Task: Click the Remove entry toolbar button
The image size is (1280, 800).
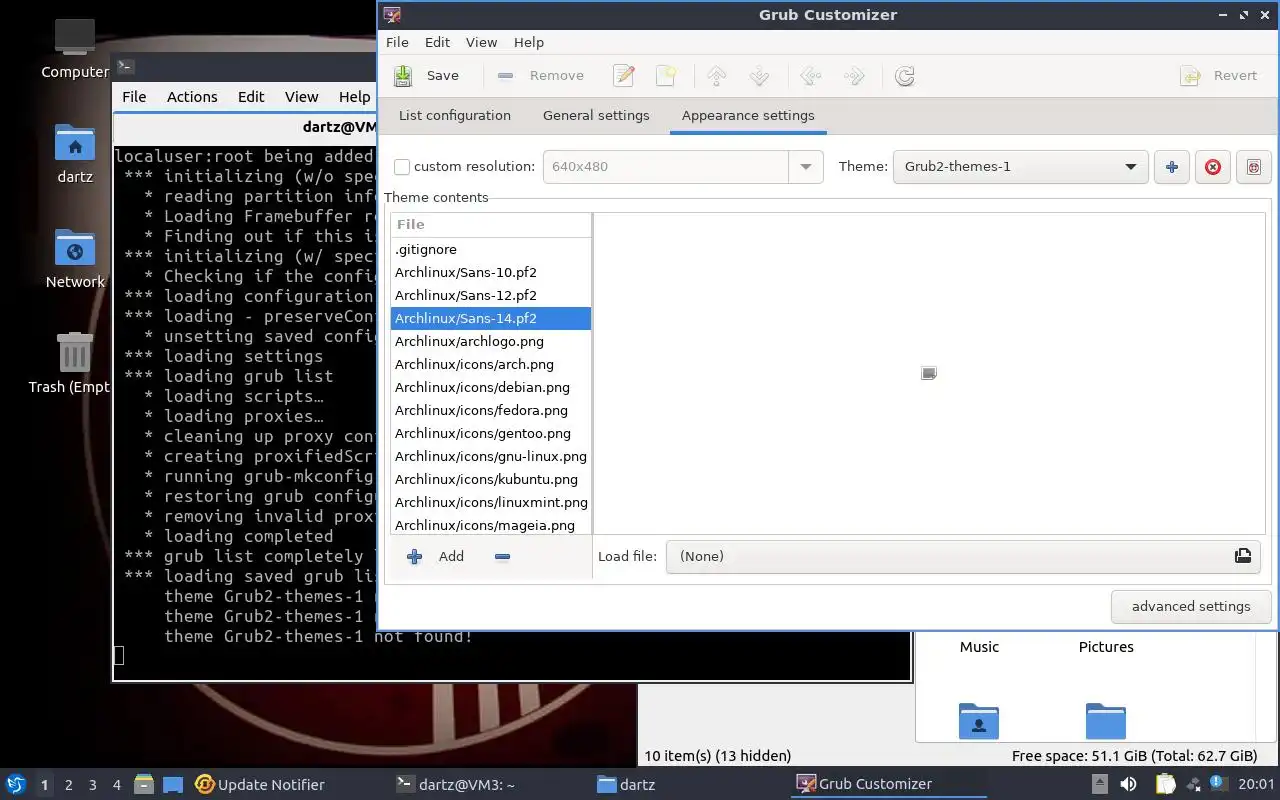Action: [x=541, y=76]
